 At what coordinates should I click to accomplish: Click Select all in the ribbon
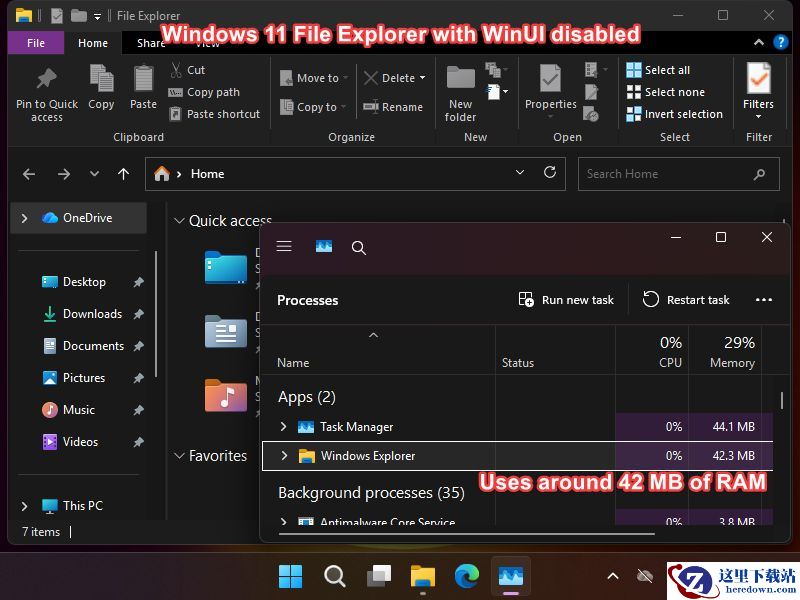point(658,70)
